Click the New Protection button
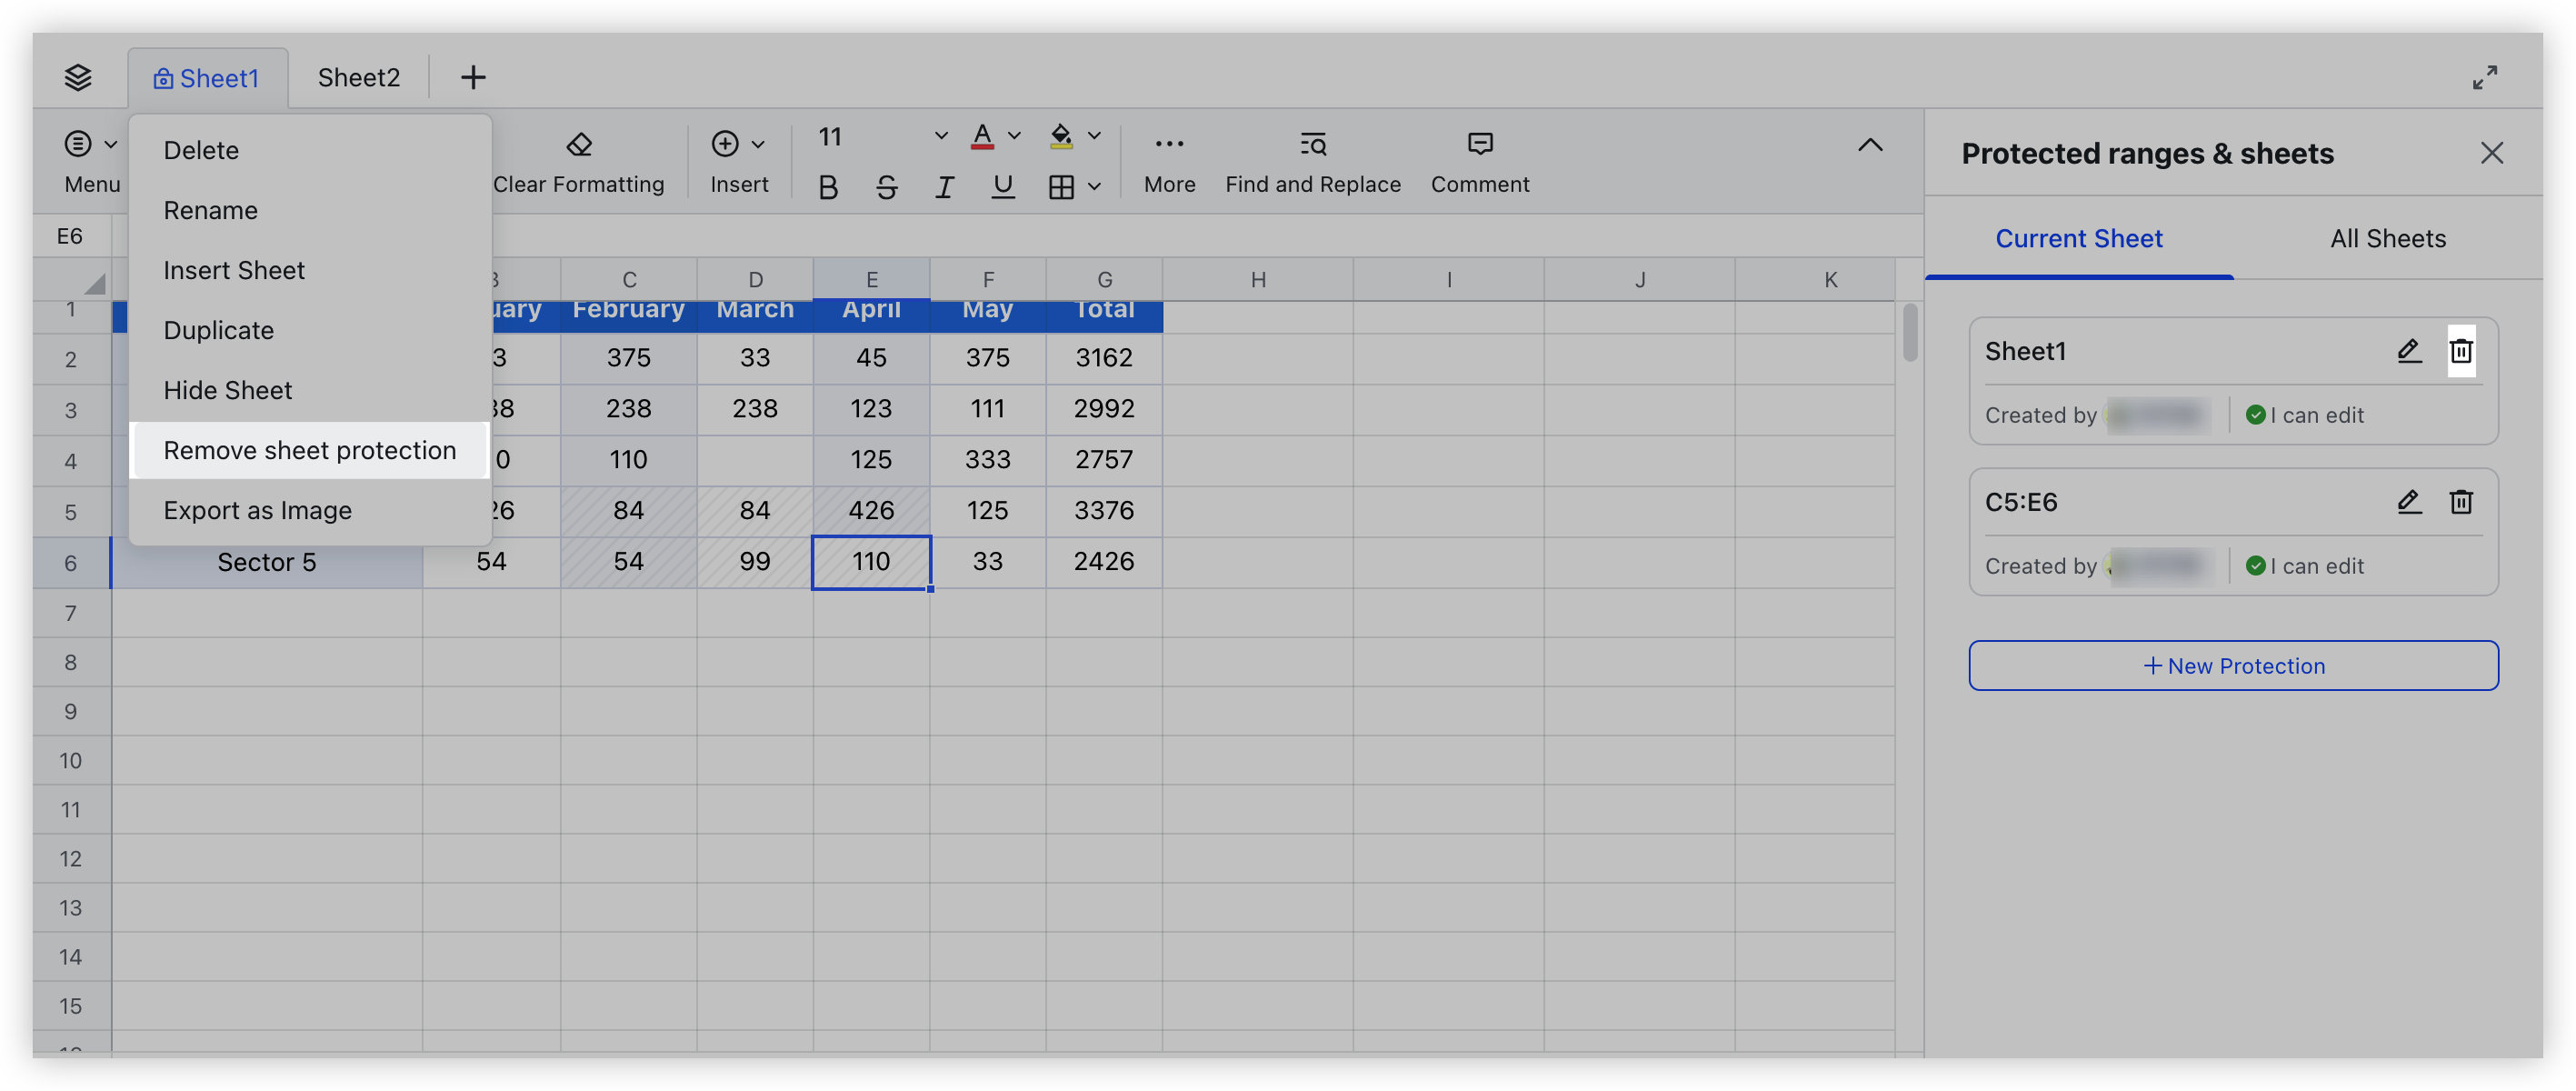This screenshot has height=1091, width=2576. [2233, 665]
